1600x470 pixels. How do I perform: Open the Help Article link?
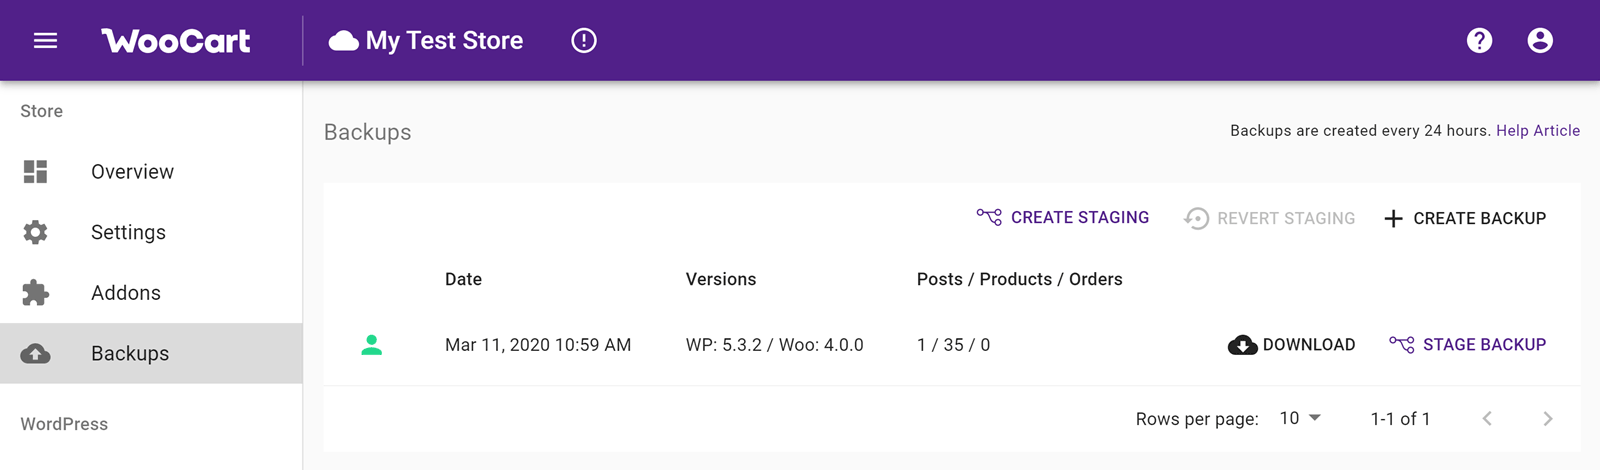(x=1538, y=131)
